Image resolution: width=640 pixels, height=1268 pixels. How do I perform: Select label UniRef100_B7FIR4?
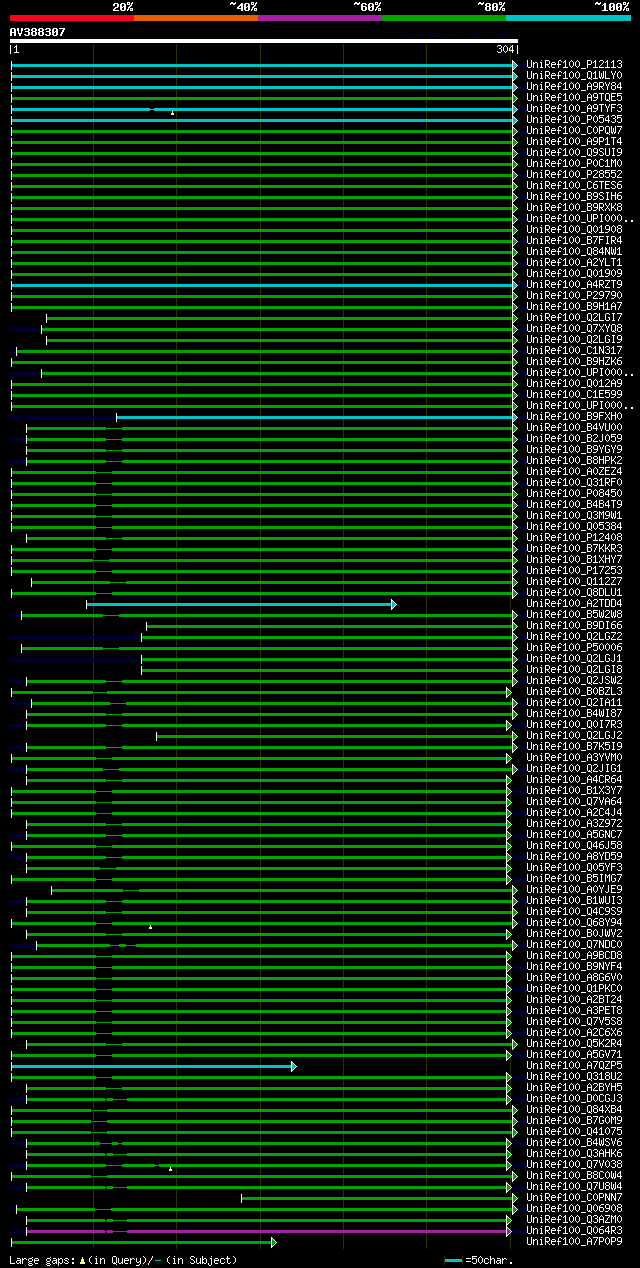coord(574,240)
